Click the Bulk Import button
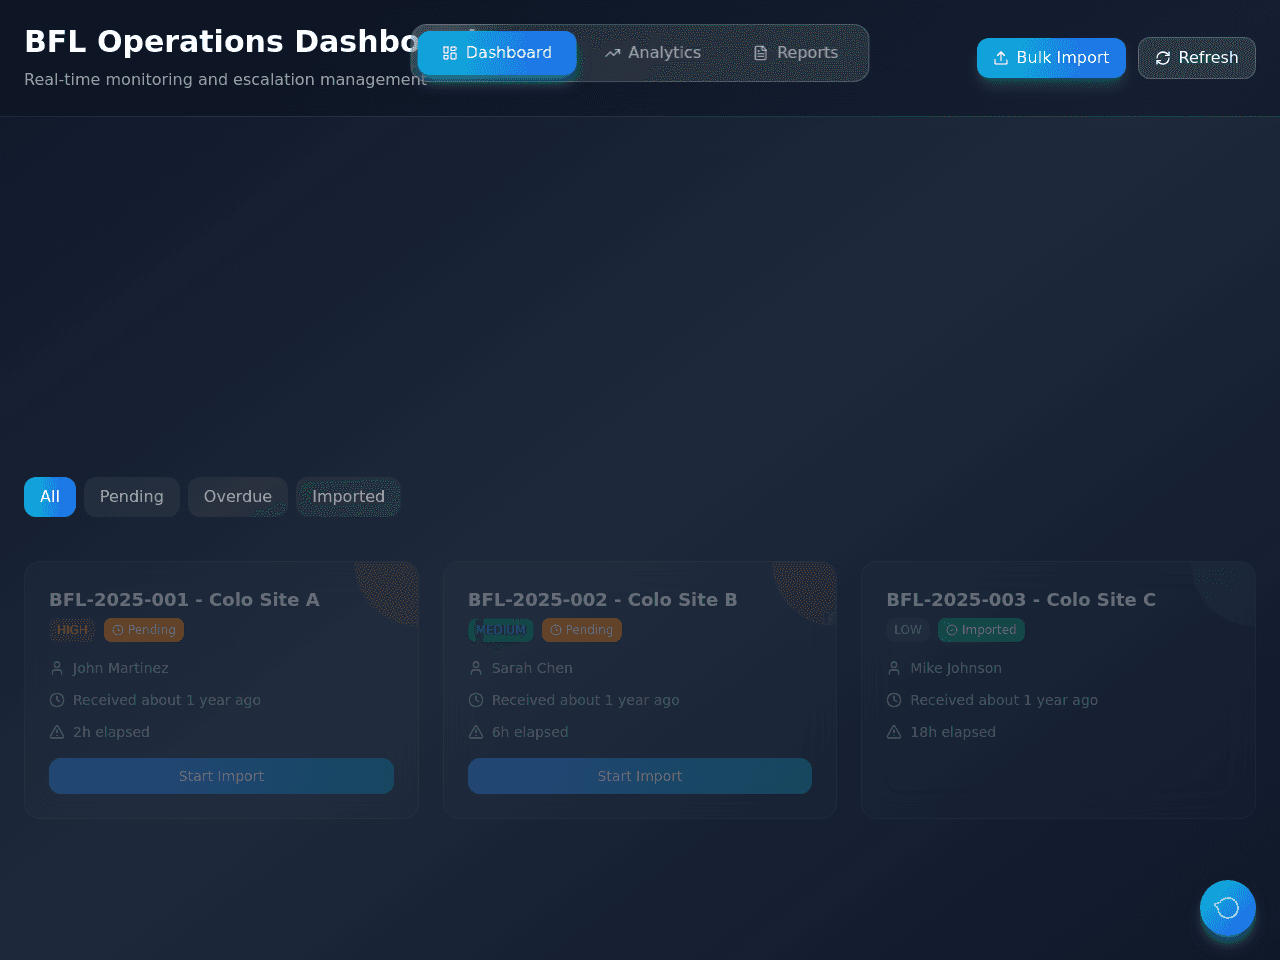 tap(1051, 58)
